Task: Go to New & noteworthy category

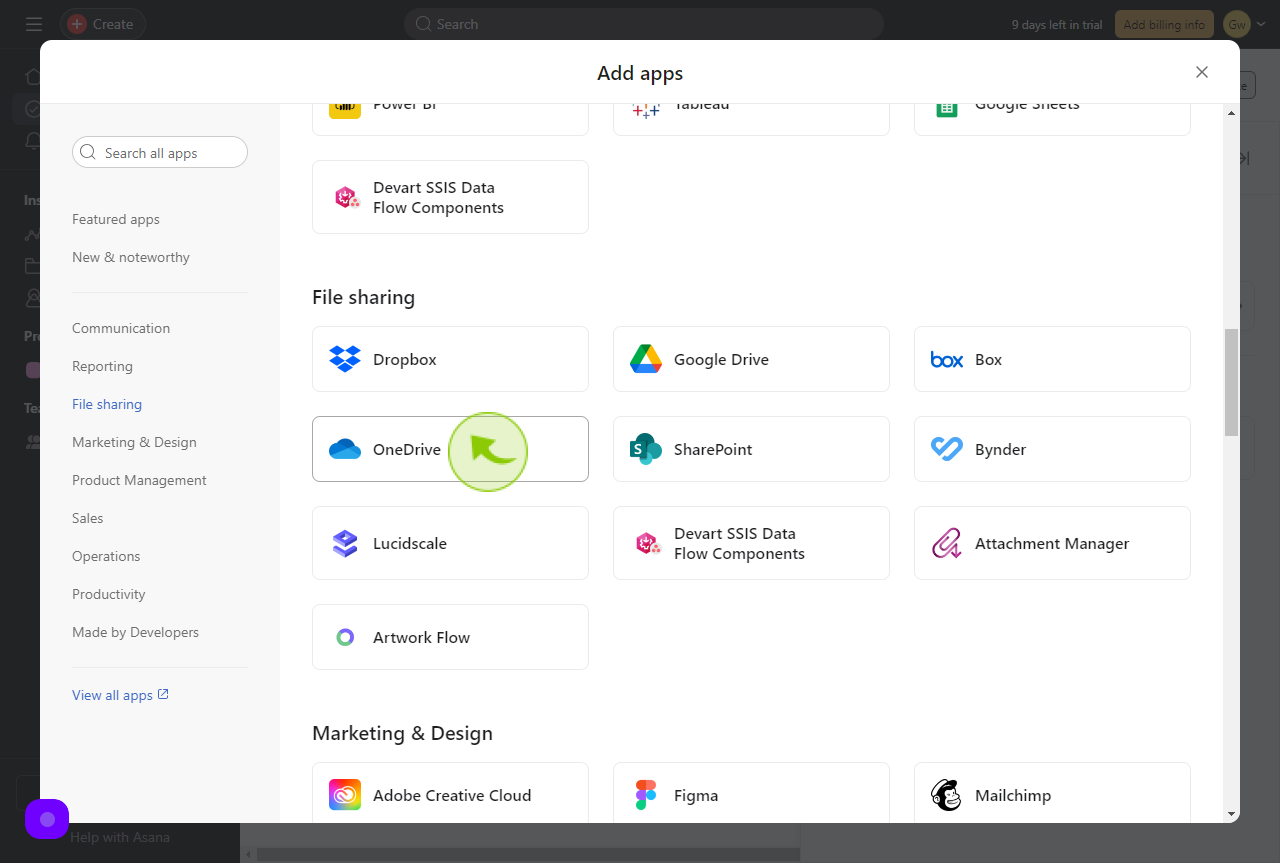Action: [x=131, y=257]
